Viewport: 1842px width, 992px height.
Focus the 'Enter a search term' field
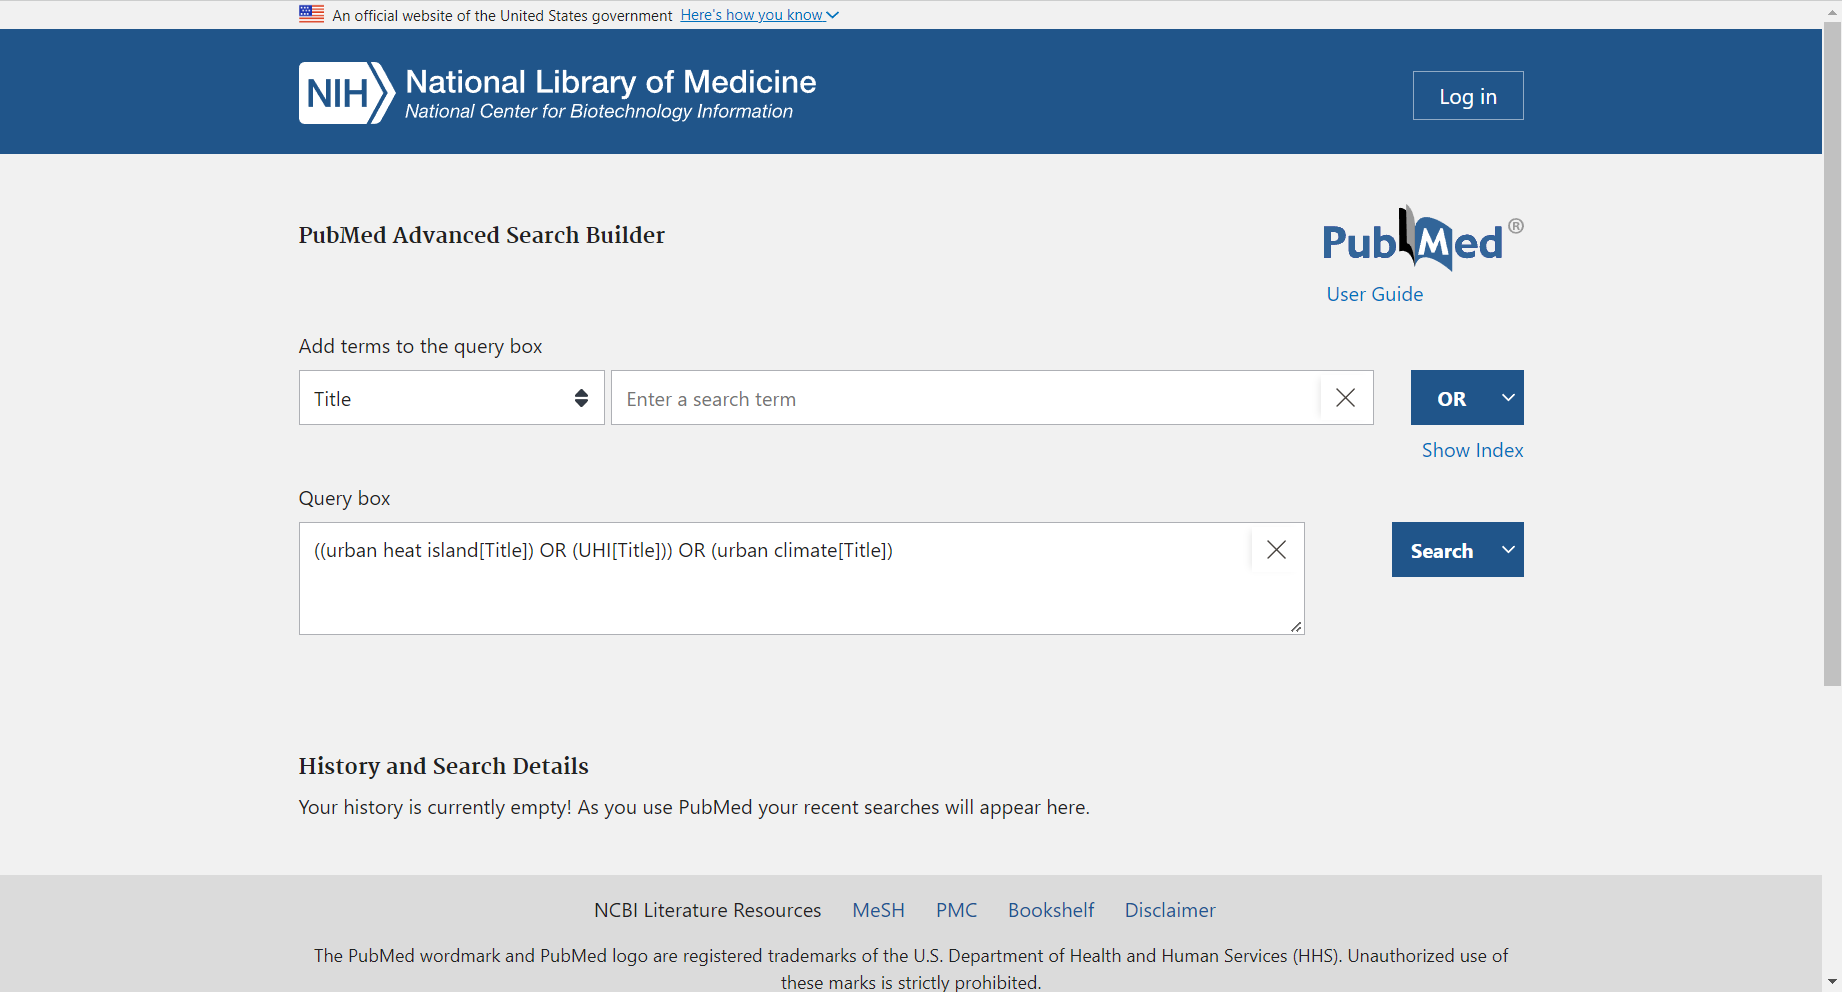click(965, 398)
